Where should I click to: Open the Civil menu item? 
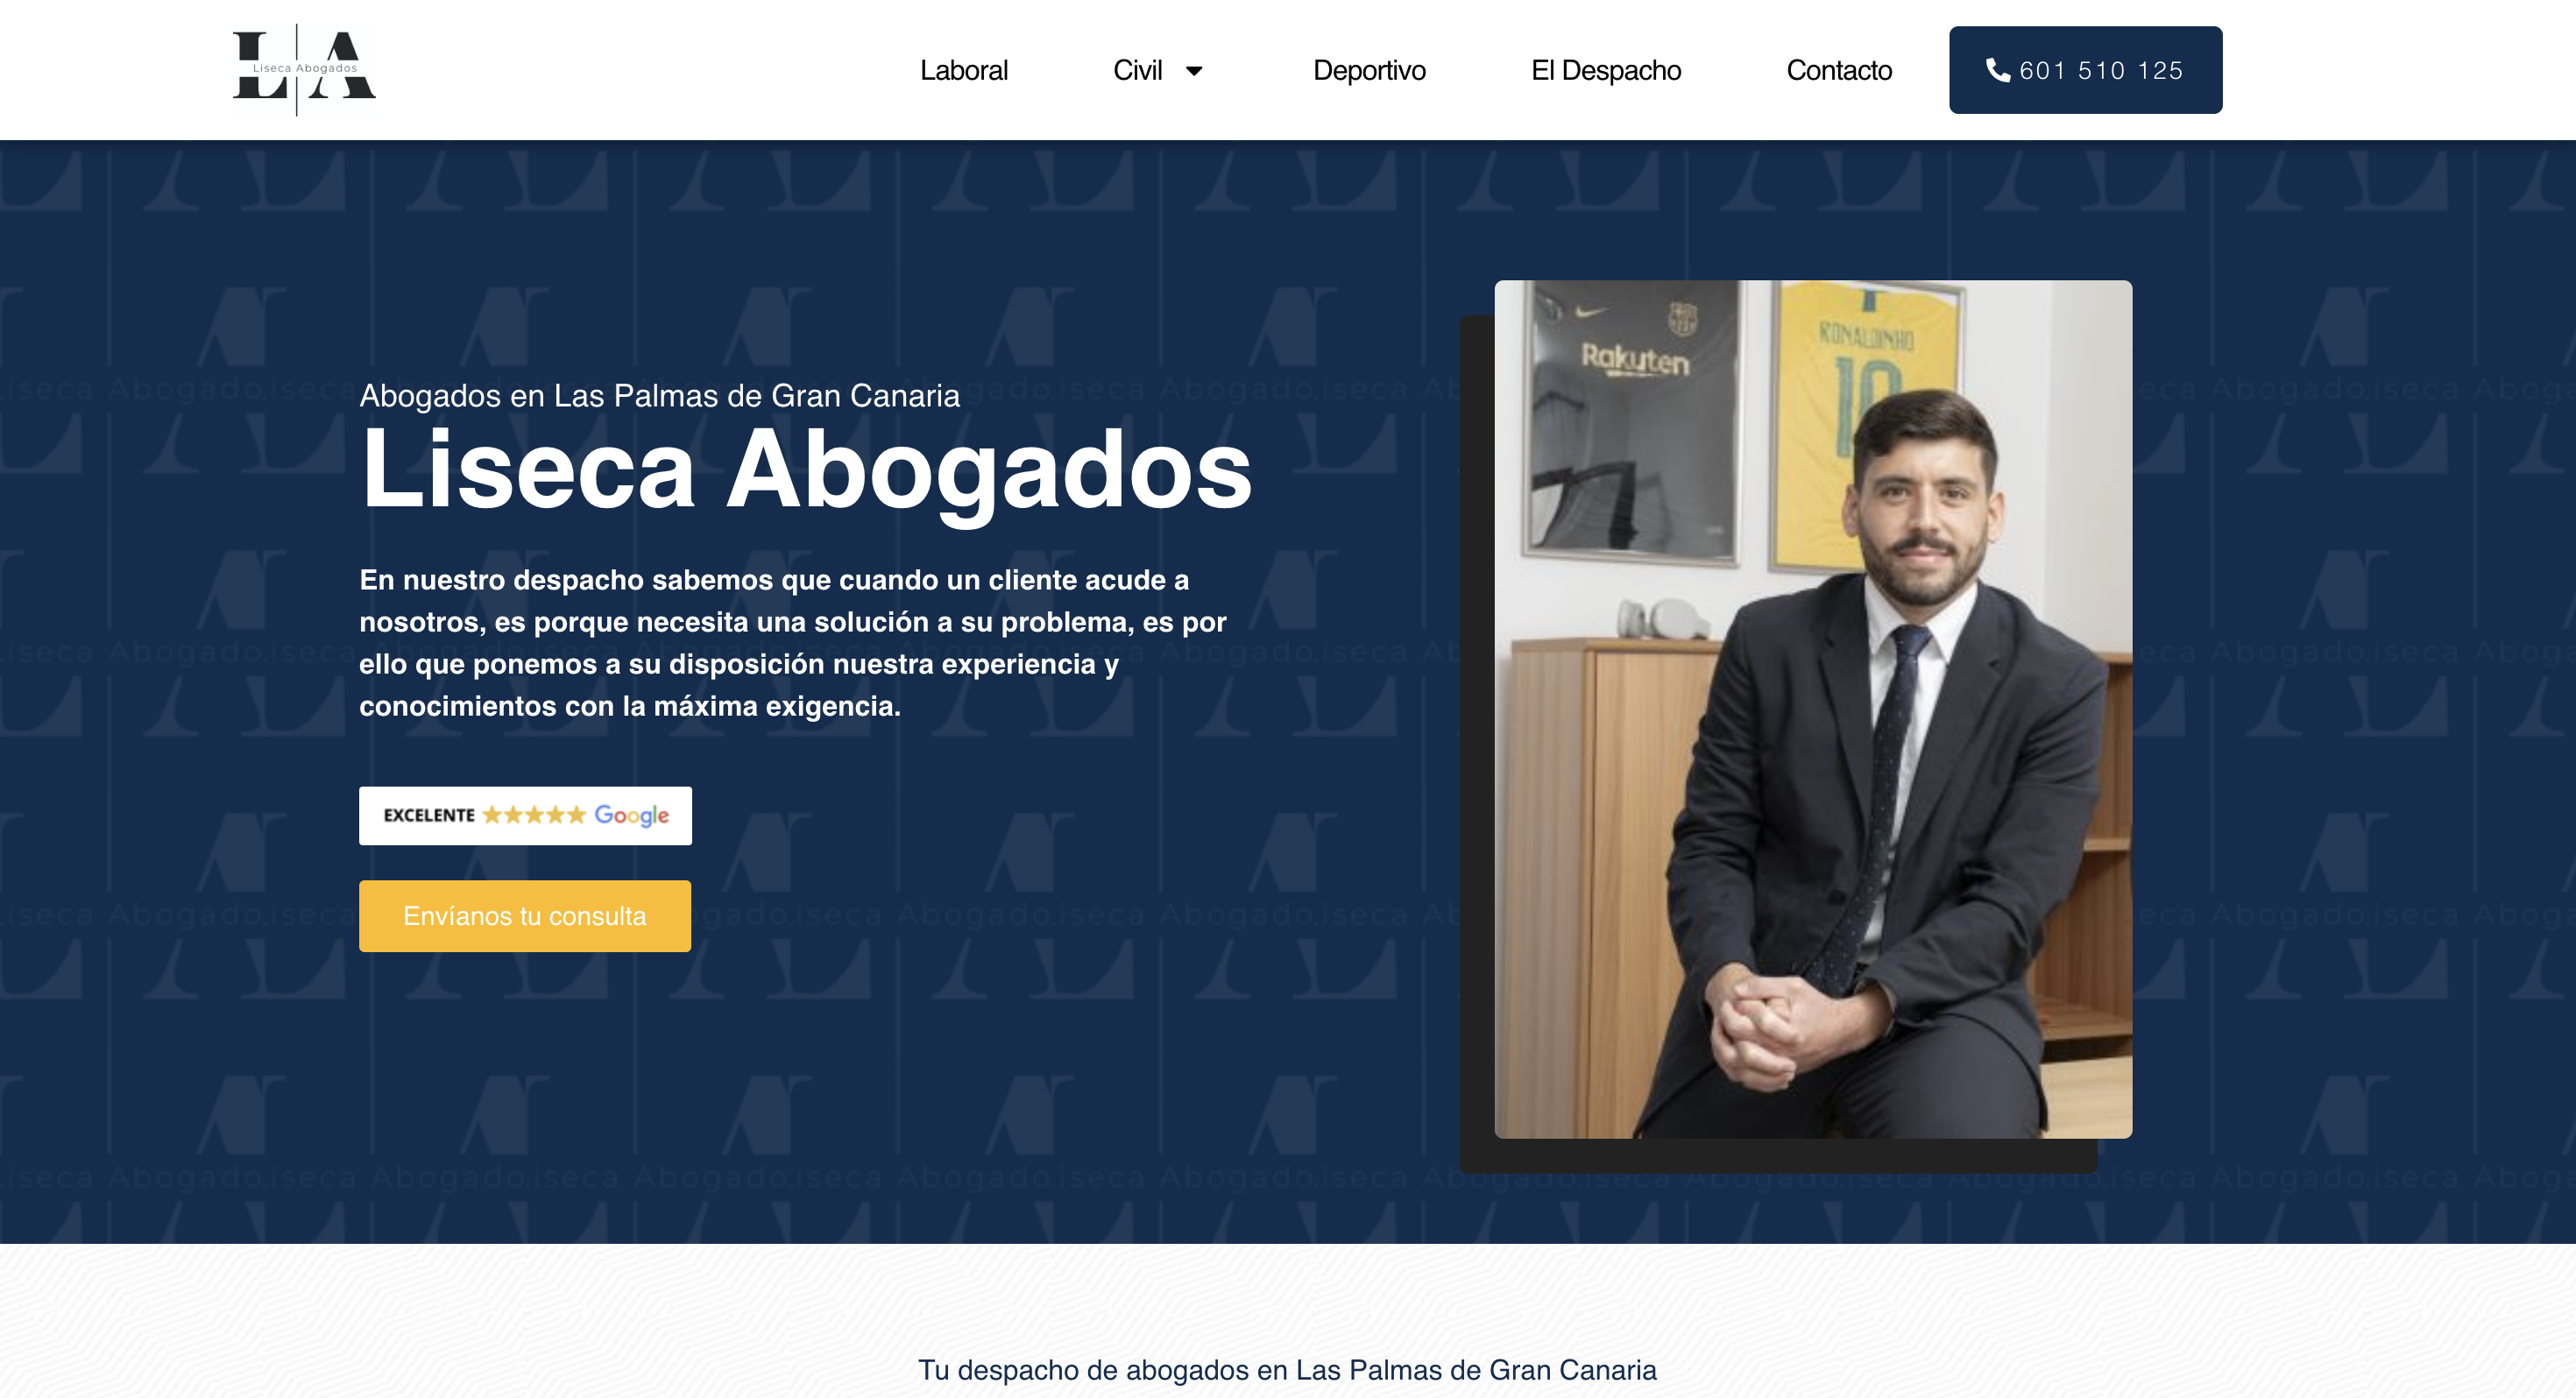point(1137,70)
